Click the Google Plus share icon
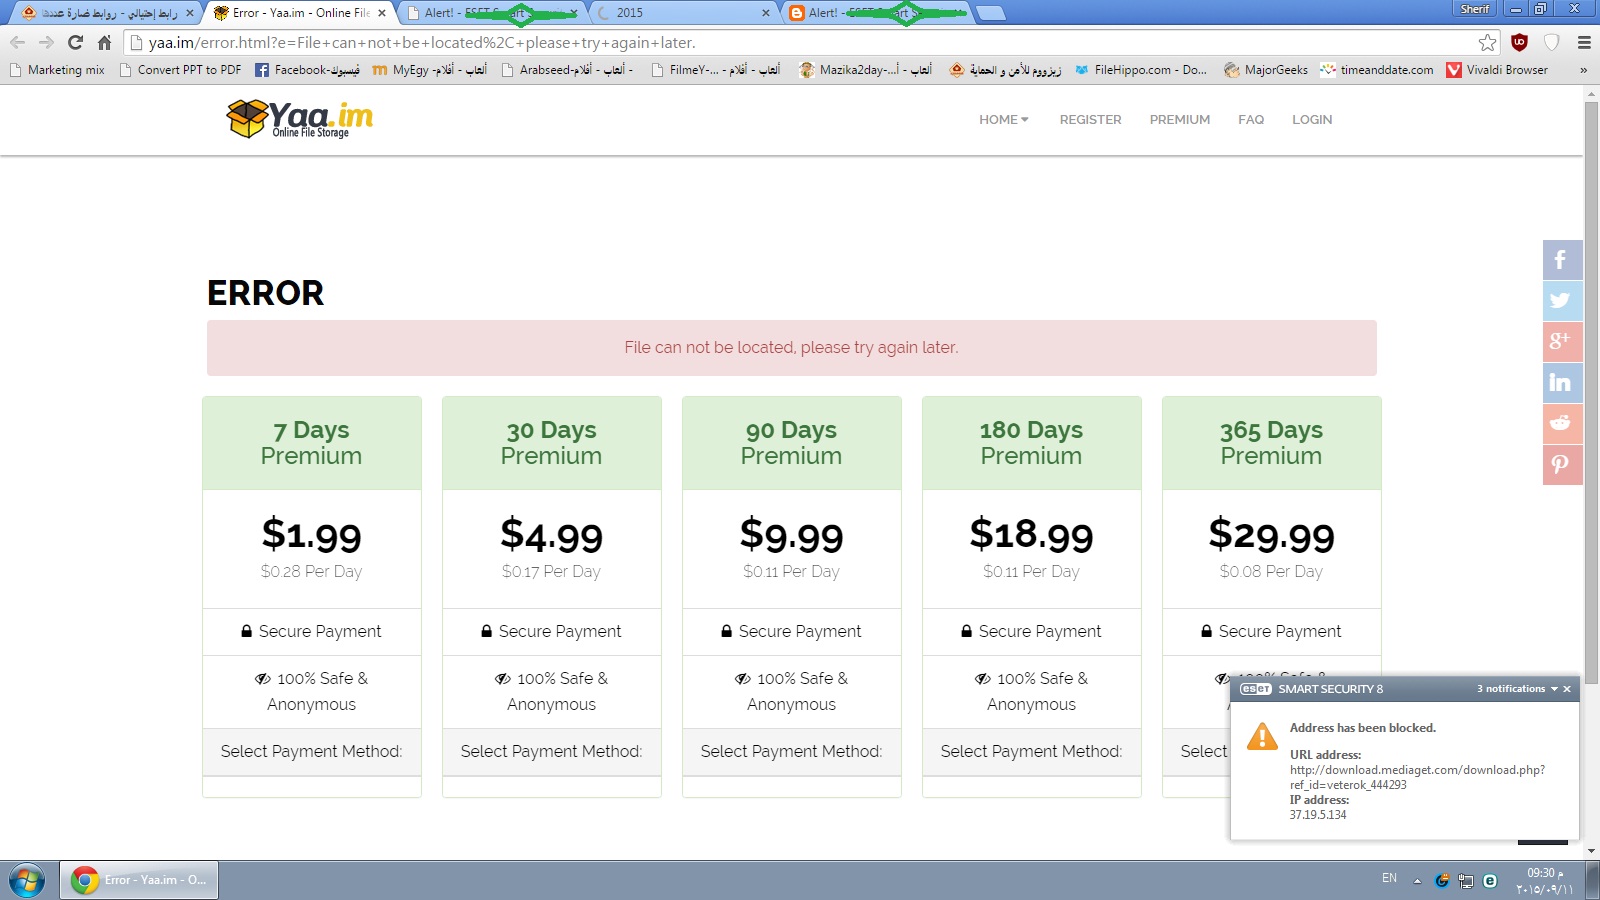The width and height of the screenshot is (1600, 900). [x=1561, y=342]
